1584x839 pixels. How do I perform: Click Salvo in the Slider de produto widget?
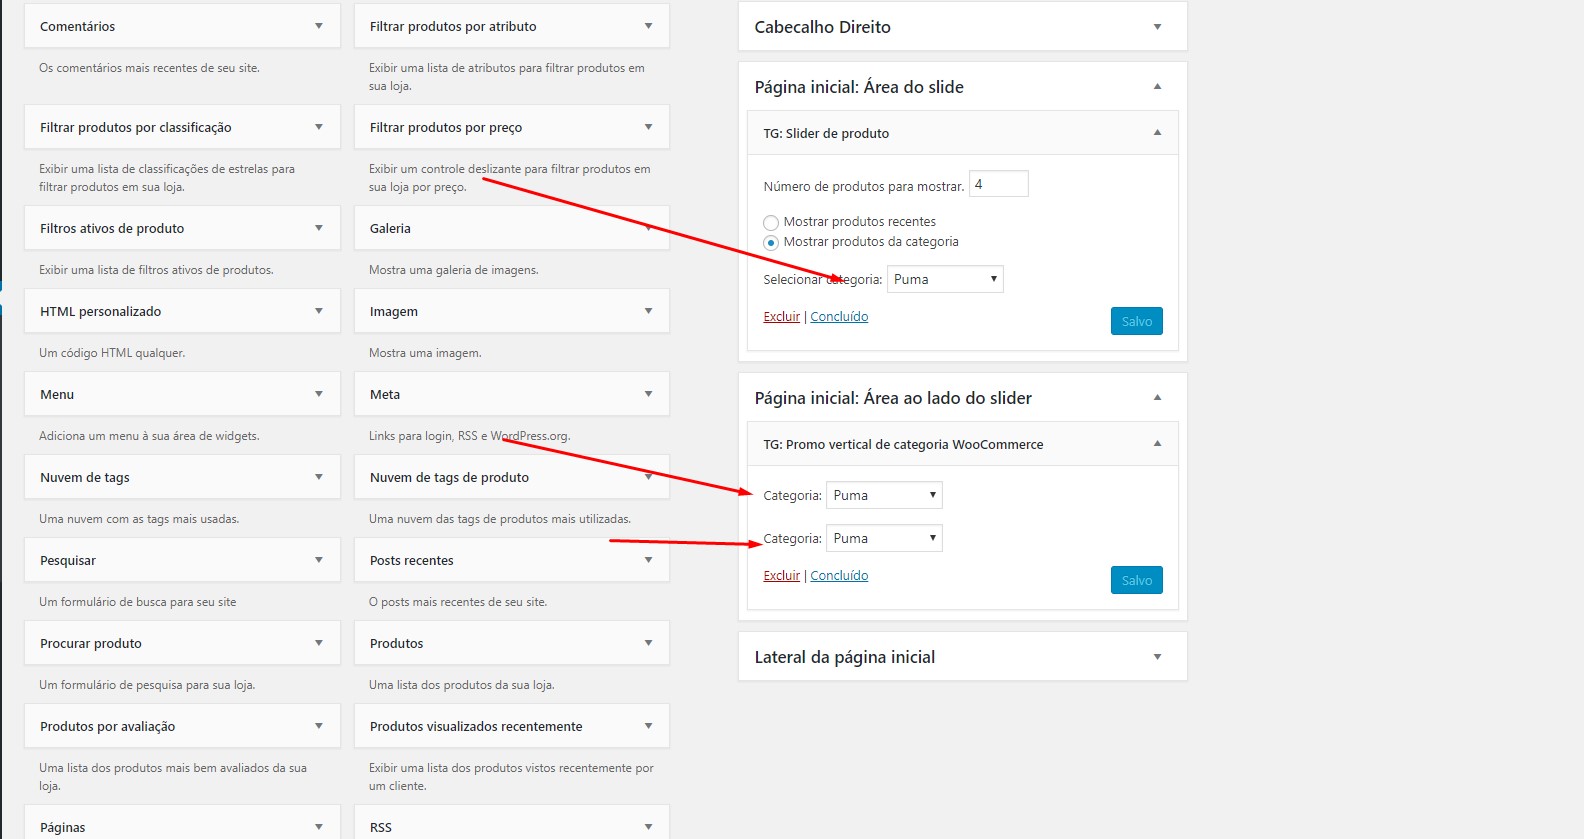tap(1137, 321)
